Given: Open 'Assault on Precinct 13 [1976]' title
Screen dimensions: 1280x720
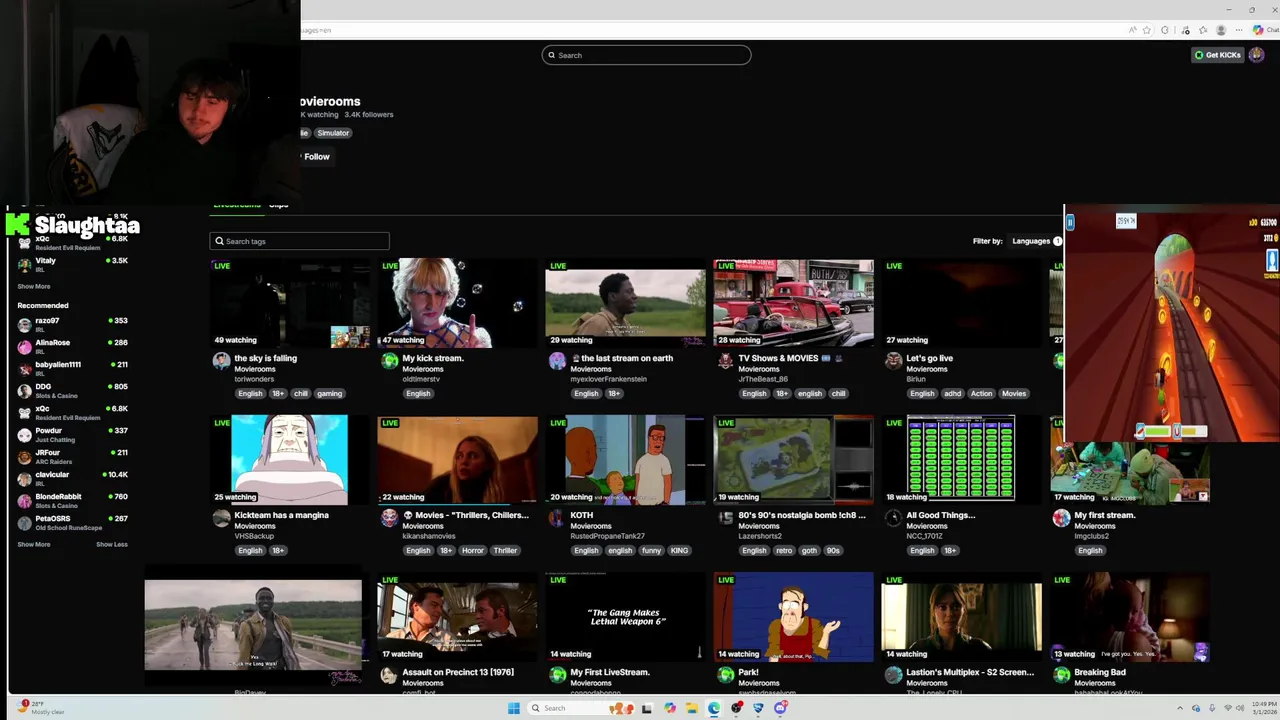Looking at the screenshot, I should 458,672.
